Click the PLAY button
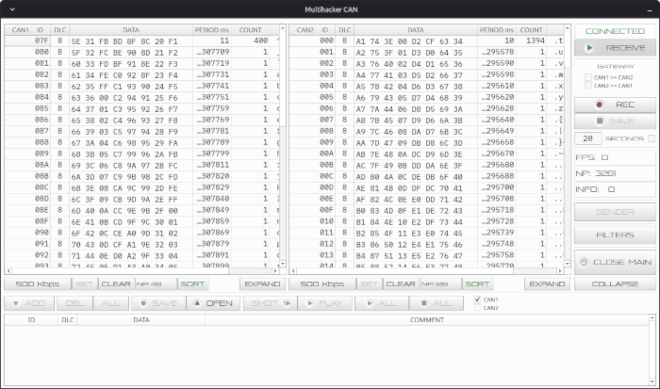 pos(325,303)
